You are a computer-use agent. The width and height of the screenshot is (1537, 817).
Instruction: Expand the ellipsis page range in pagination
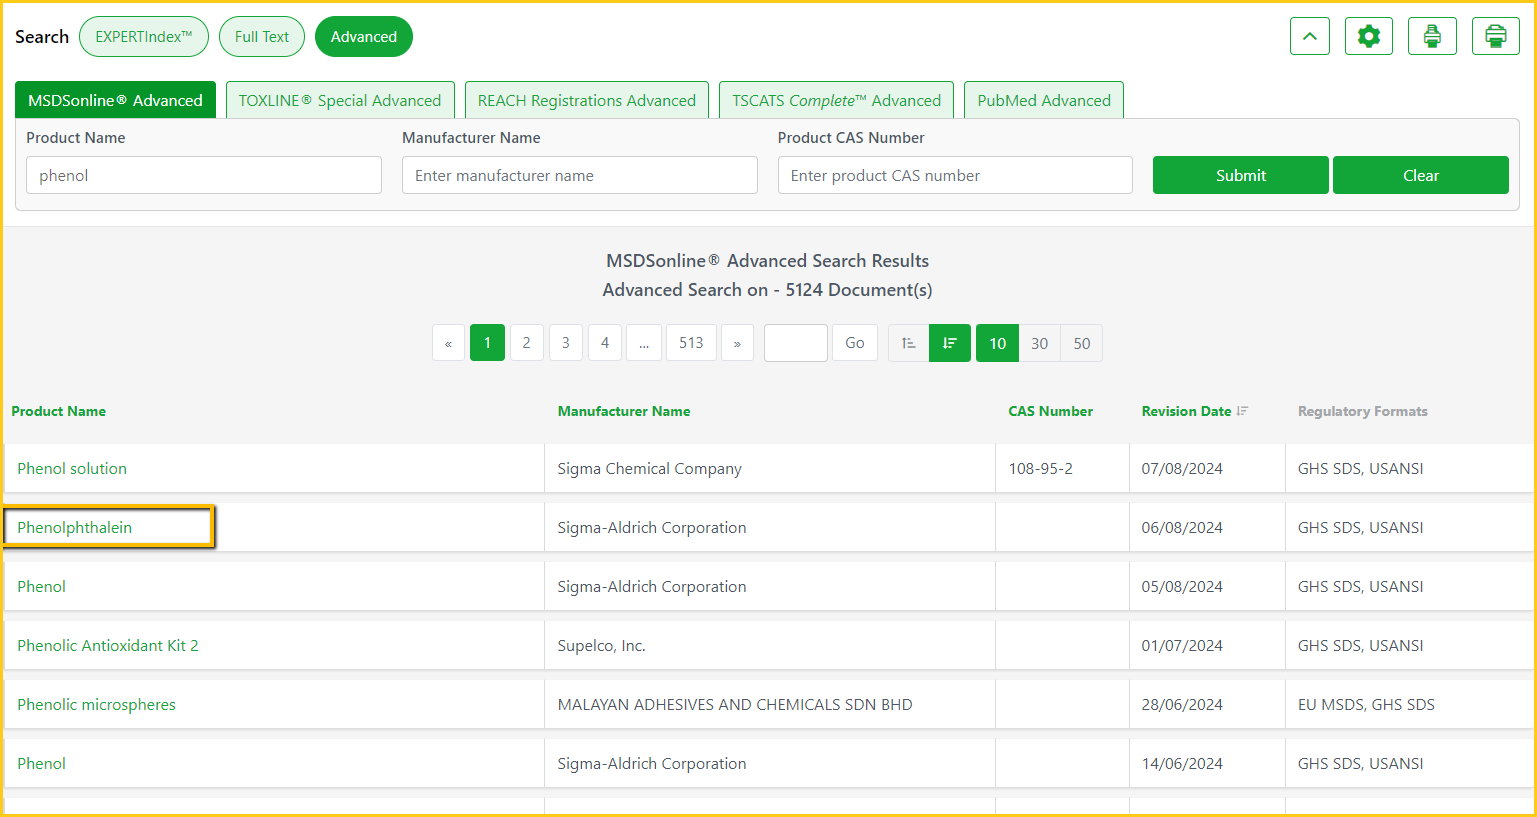pyautogui.click(x=644, y=343)
